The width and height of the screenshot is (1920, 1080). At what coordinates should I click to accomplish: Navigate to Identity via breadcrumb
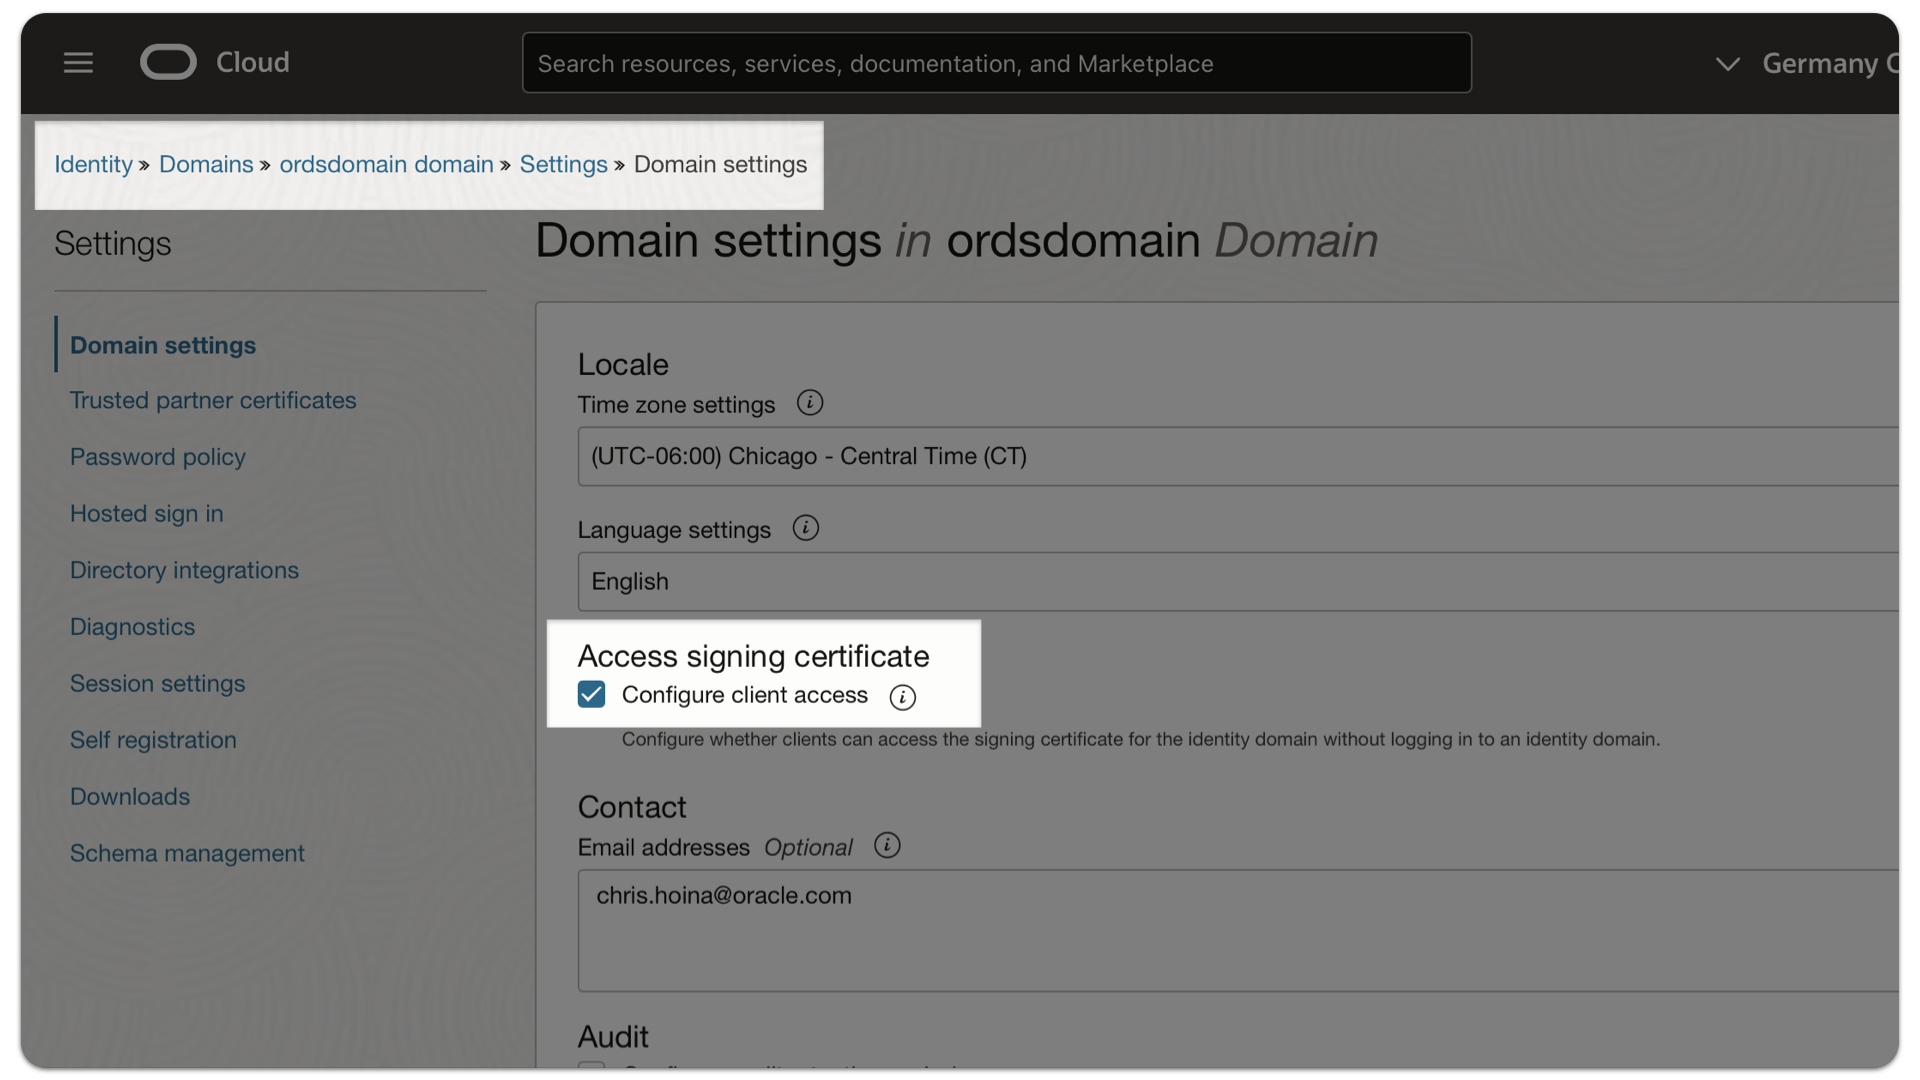click(x=92, y=164)
